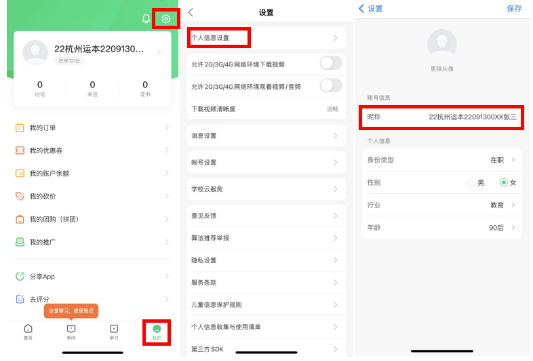
Task: Open 我的账户余额 via its wallet icon
Action: click(20, 173)
